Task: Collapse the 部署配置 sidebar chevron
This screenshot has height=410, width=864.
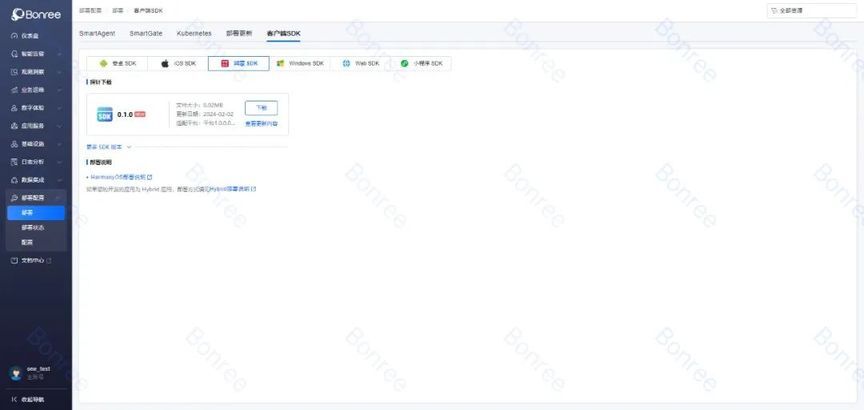Action: [x=59, y=198]
